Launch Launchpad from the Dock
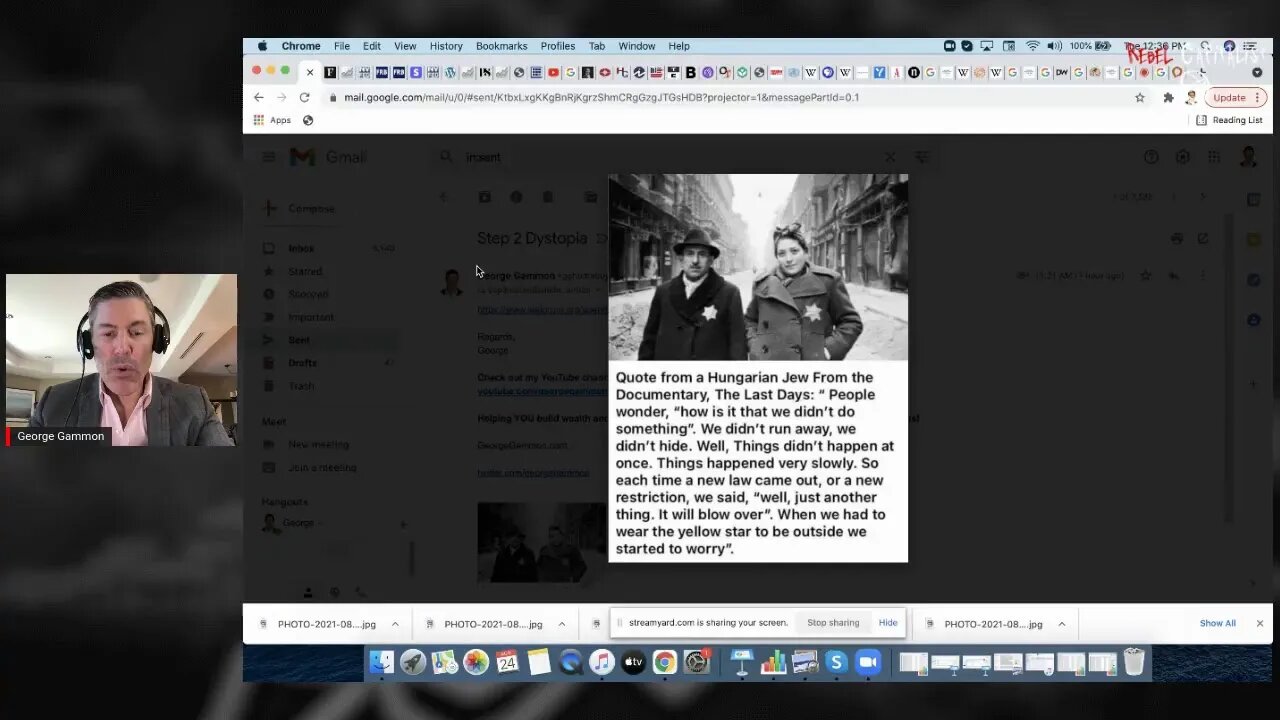Image resolution: width=1280 pixels, height=720 pixels. (x=413, y=662)
